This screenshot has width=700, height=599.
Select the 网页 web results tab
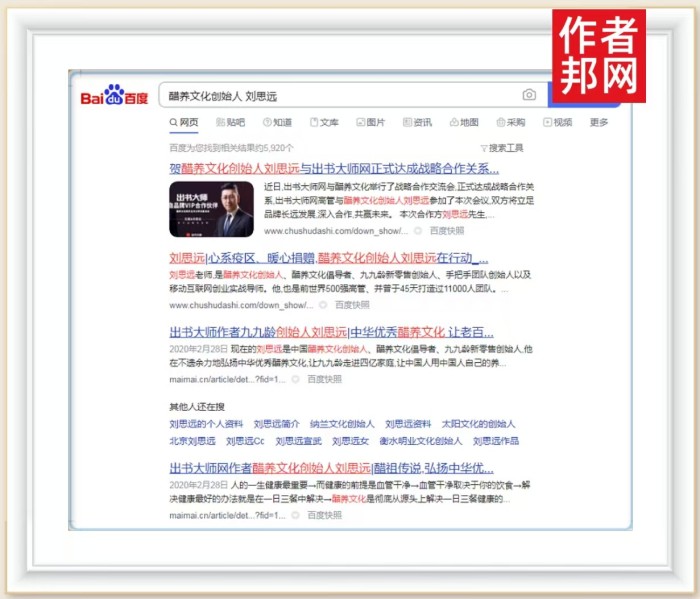pos(183,123)
